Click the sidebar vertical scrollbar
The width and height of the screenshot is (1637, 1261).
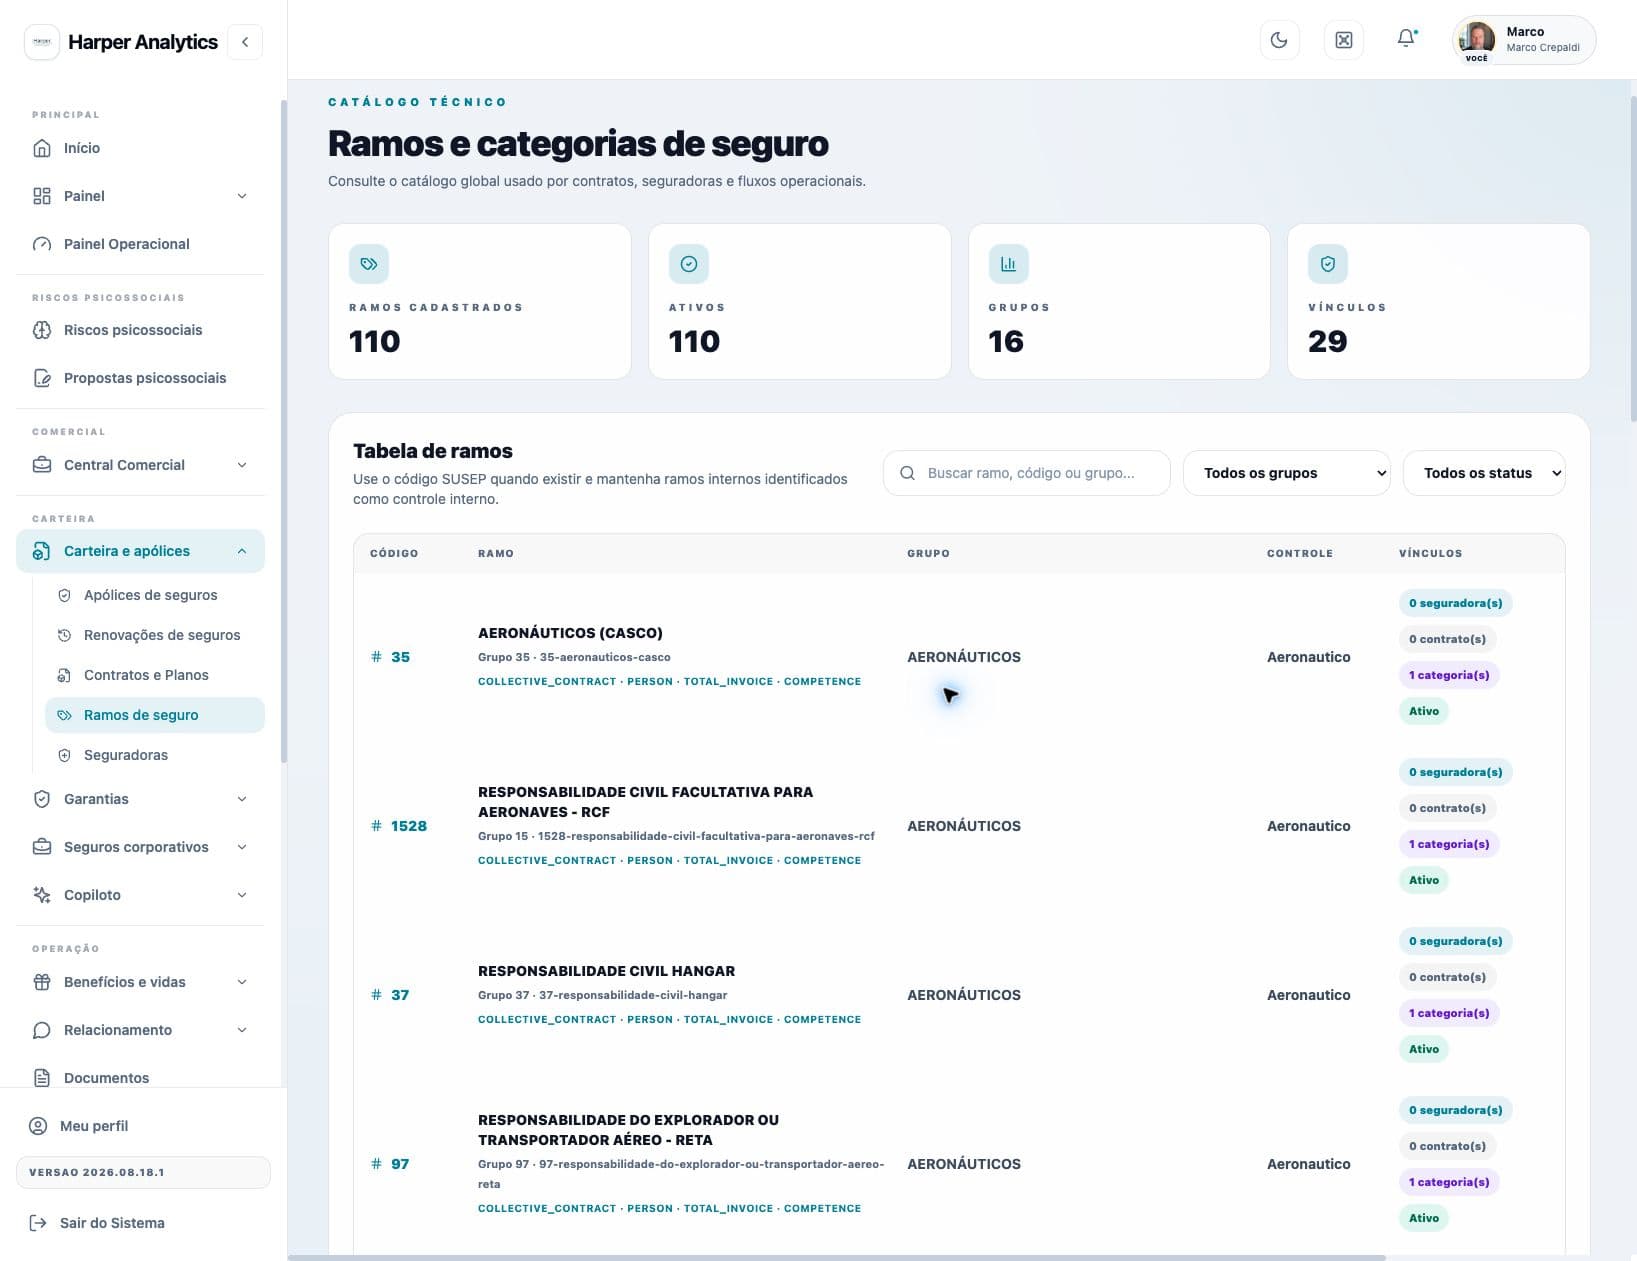click(284, 430)
